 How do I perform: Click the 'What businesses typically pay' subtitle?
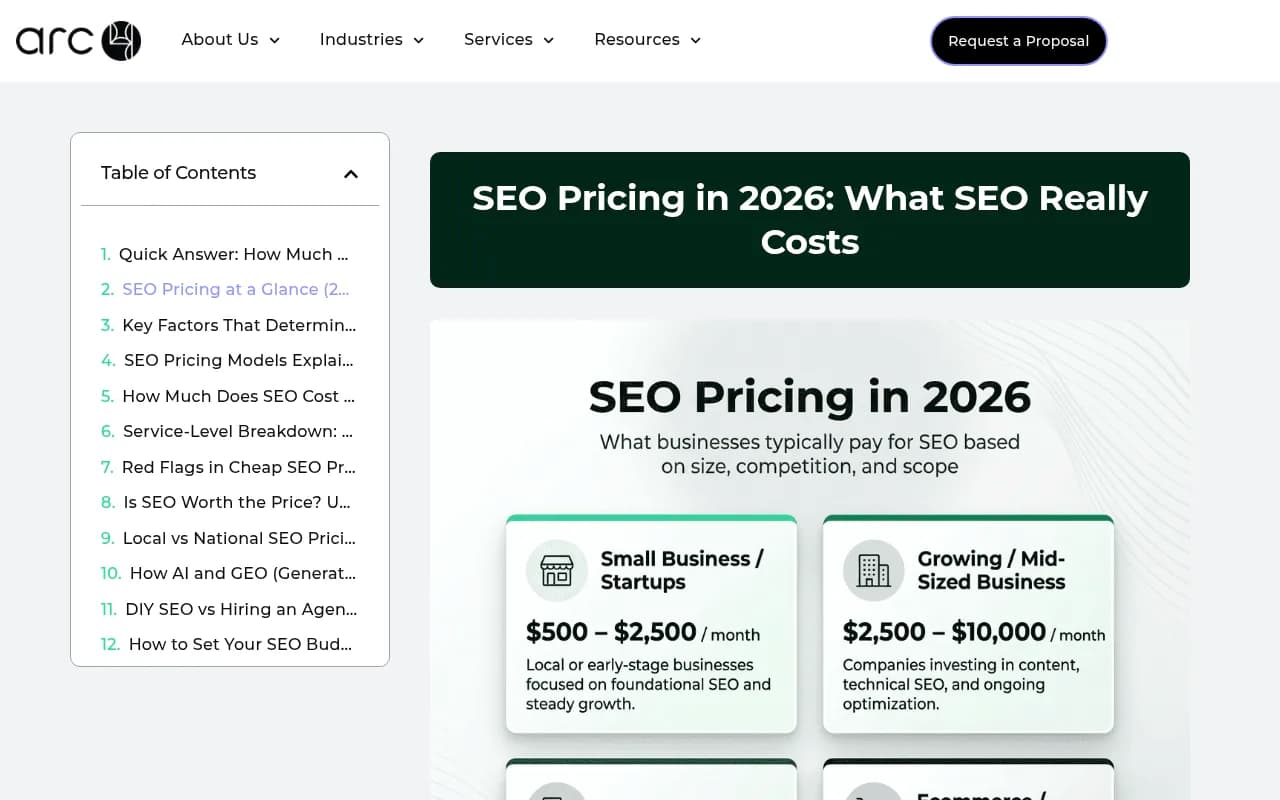[x=810, y=454]
